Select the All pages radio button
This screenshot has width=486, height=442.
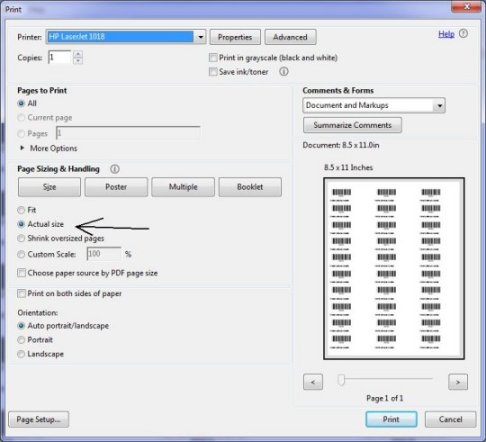21,104
